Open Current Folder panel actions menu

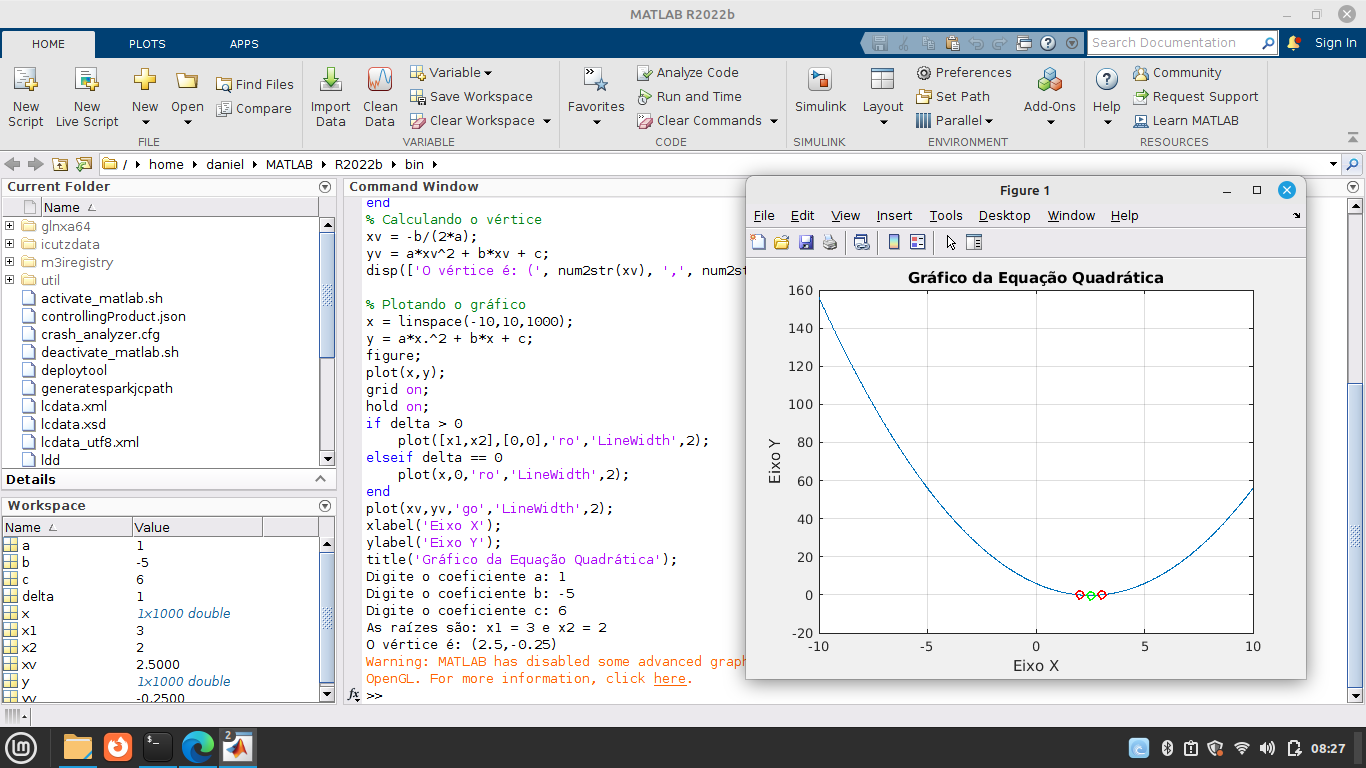coord(324,187)
